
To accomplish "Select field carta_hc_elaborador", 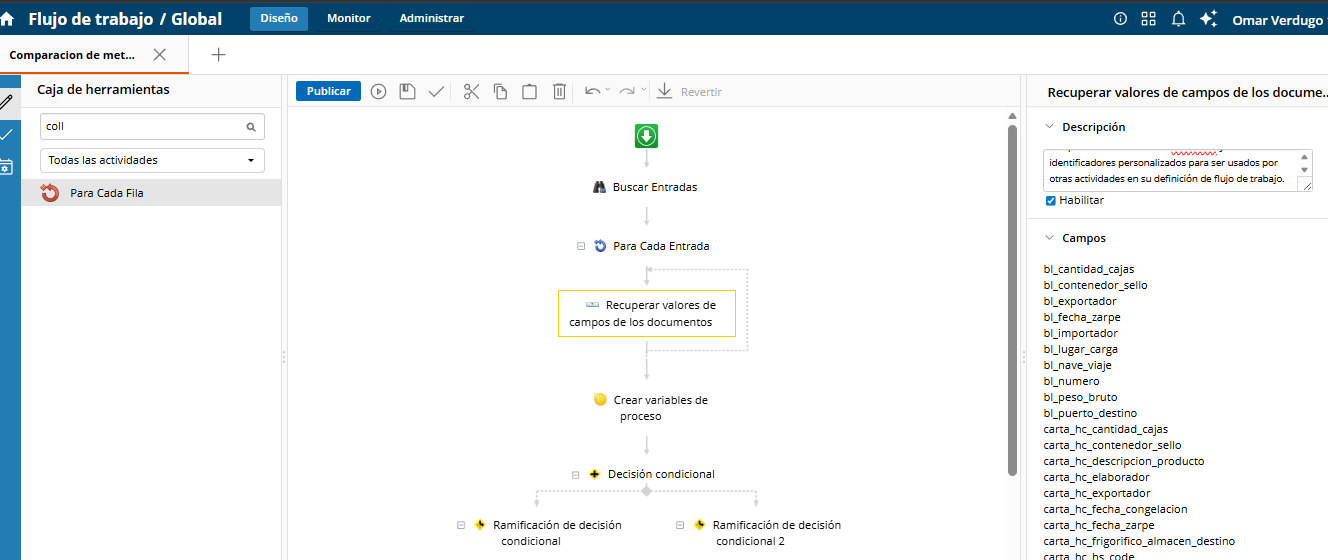I will pyautogui.click(x=1097, y=477).
